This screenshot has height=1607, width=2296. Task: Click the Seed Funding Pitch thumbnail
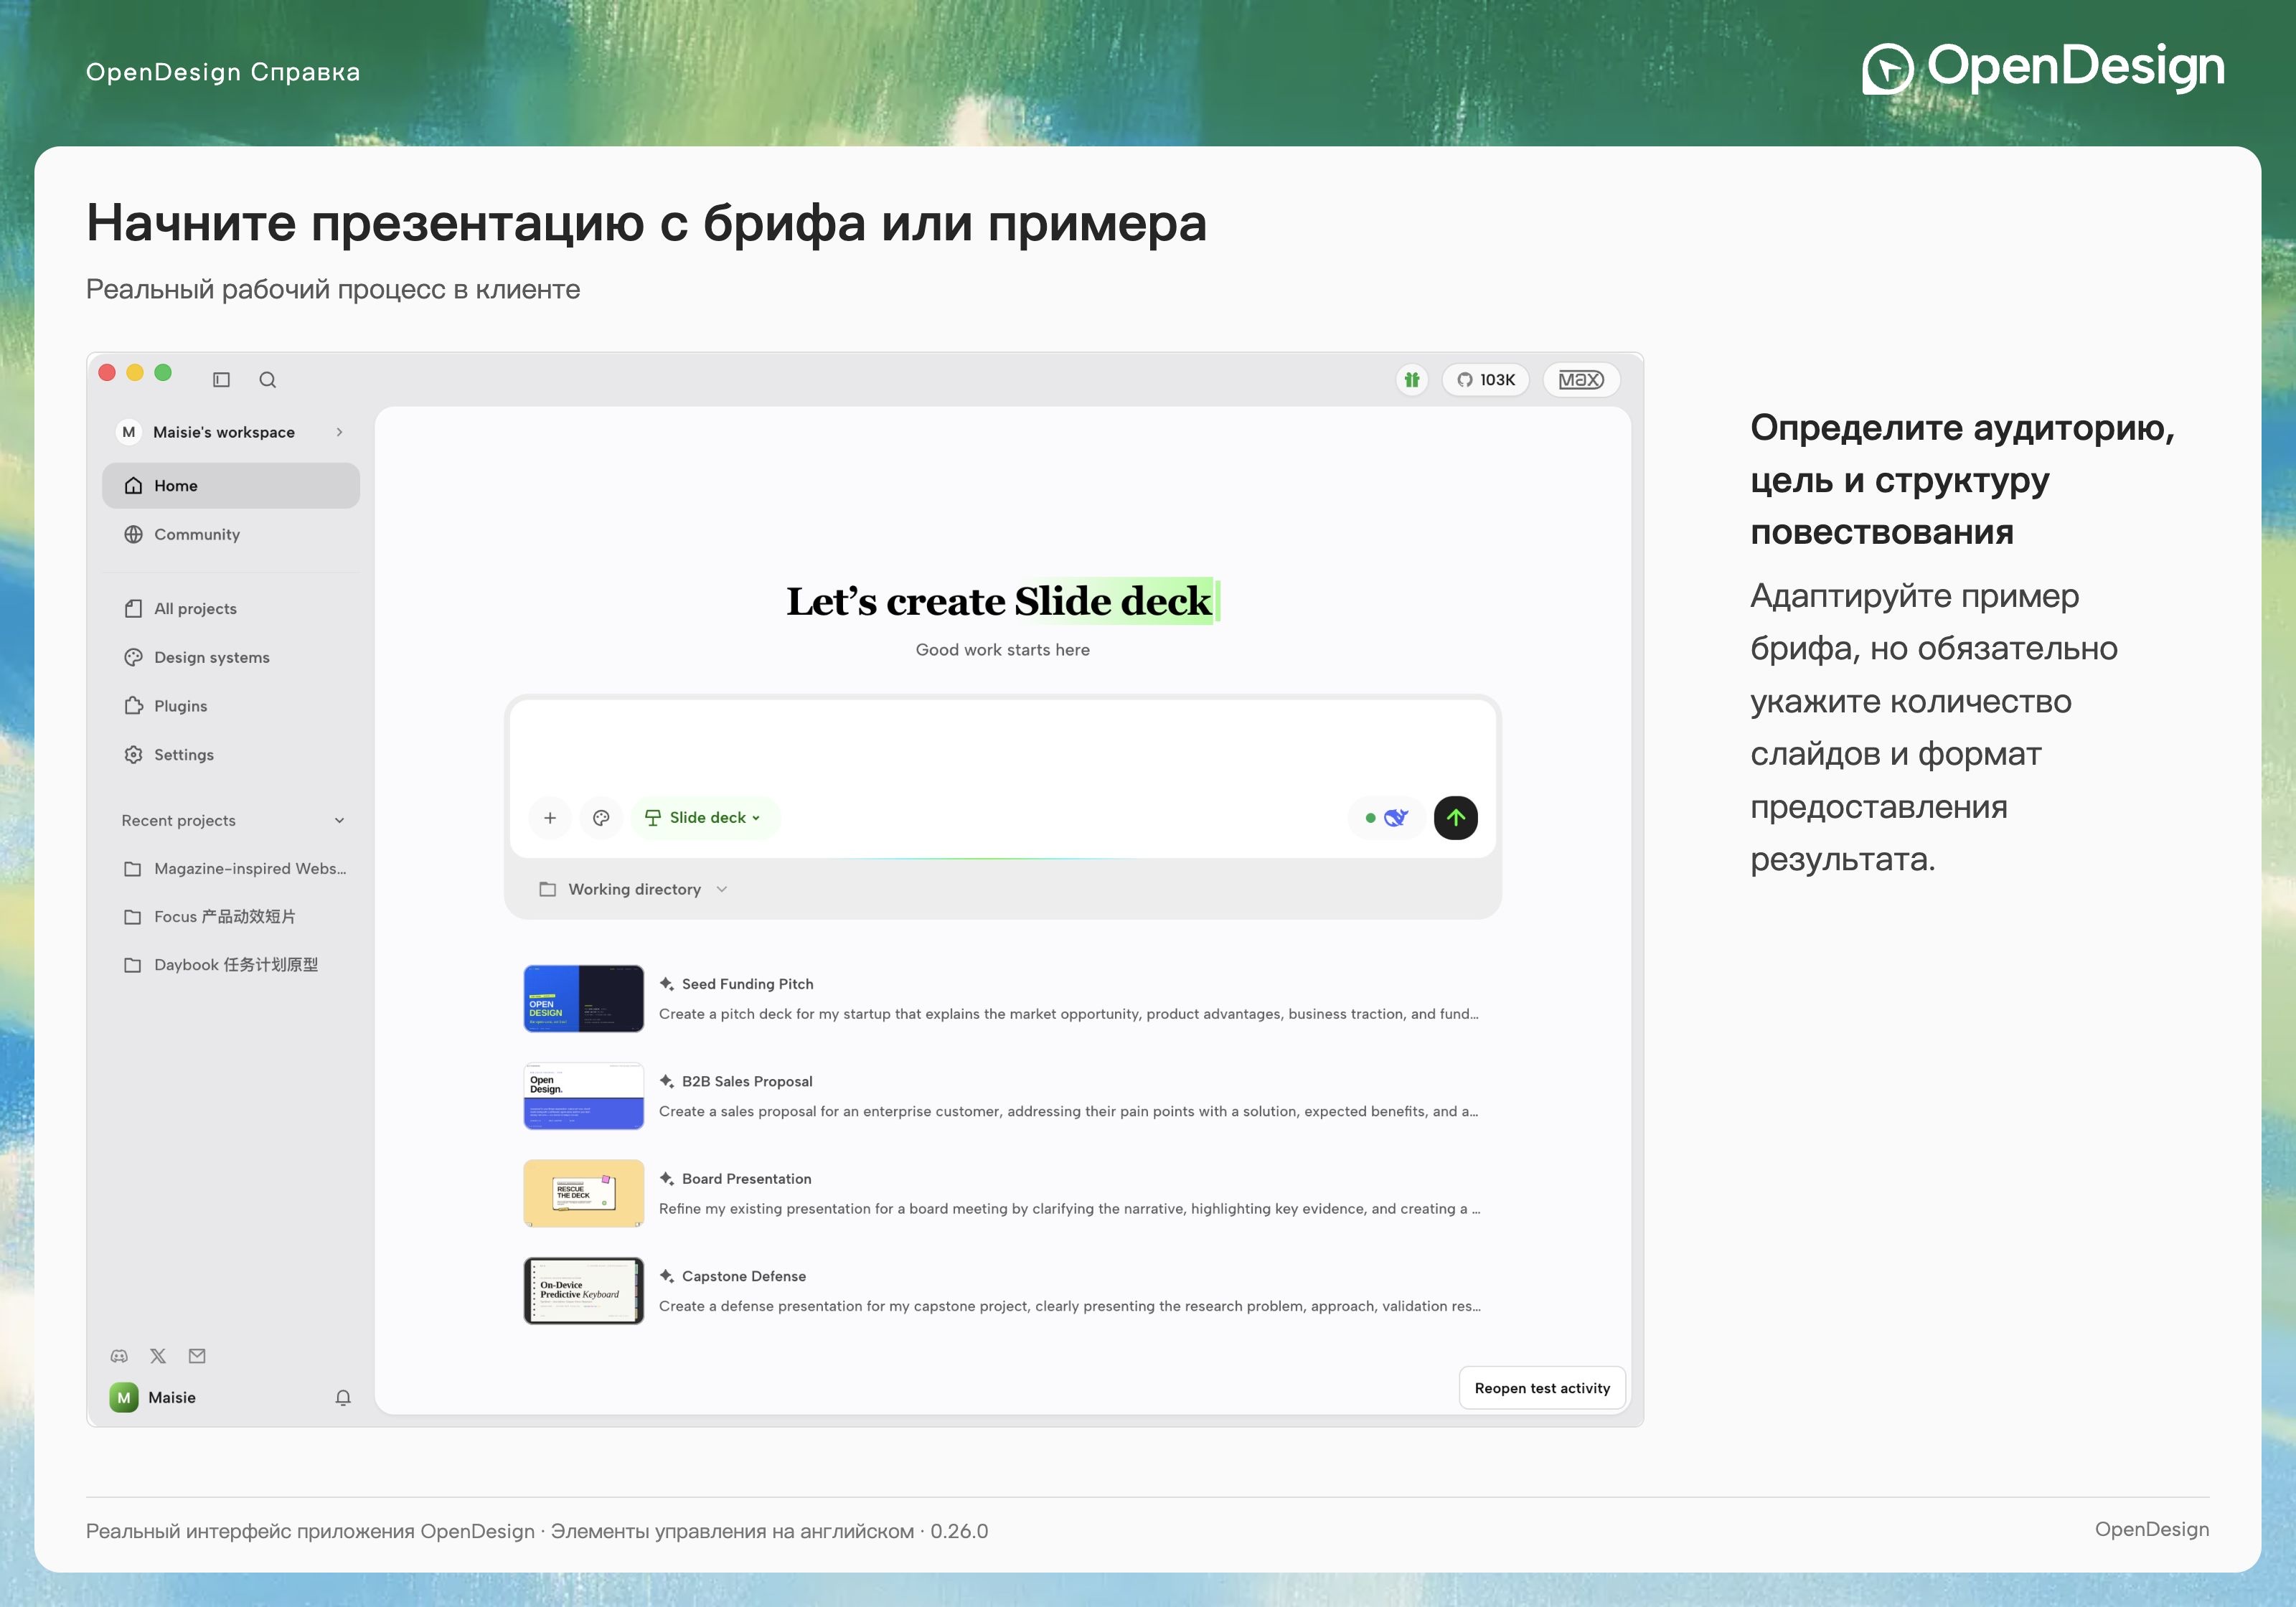pyautogui.click(x=584, y=998)
